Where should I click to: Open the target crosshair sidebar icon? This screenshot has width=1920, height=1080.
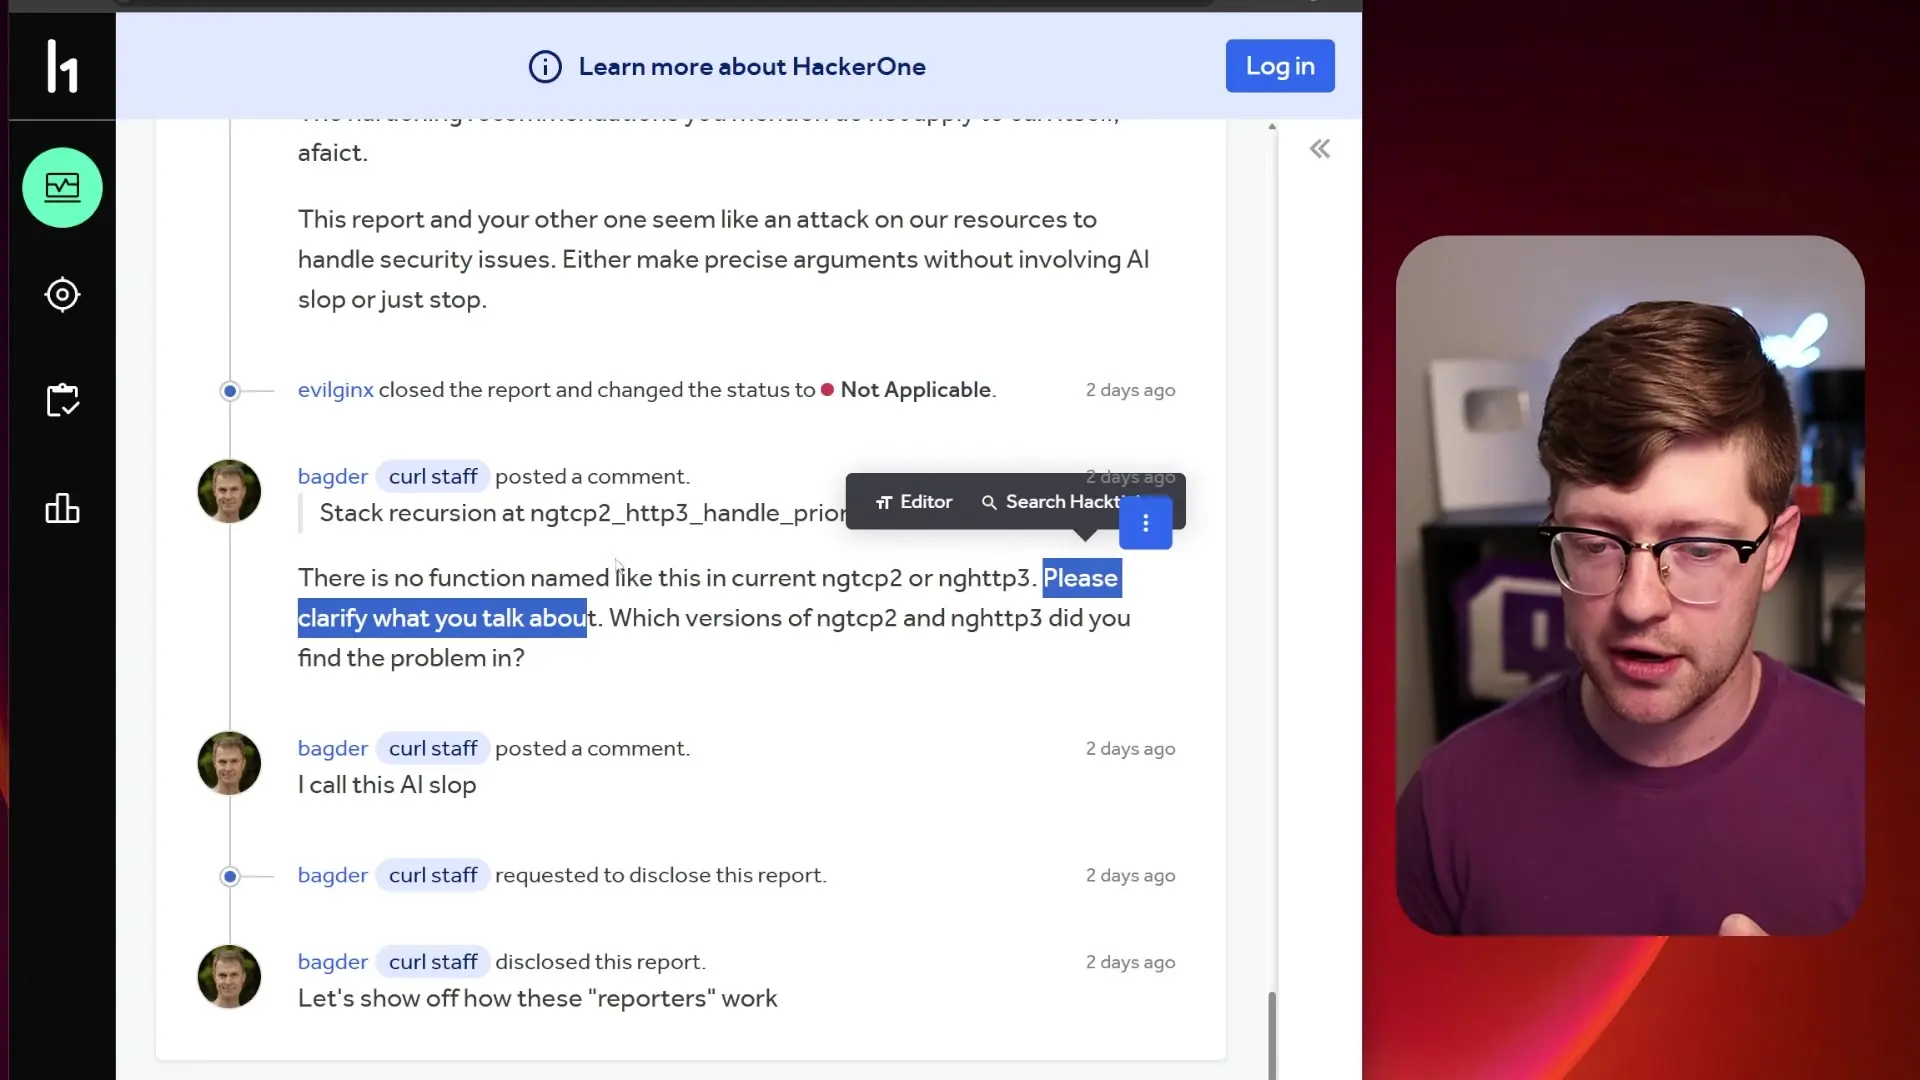[62, 294]
